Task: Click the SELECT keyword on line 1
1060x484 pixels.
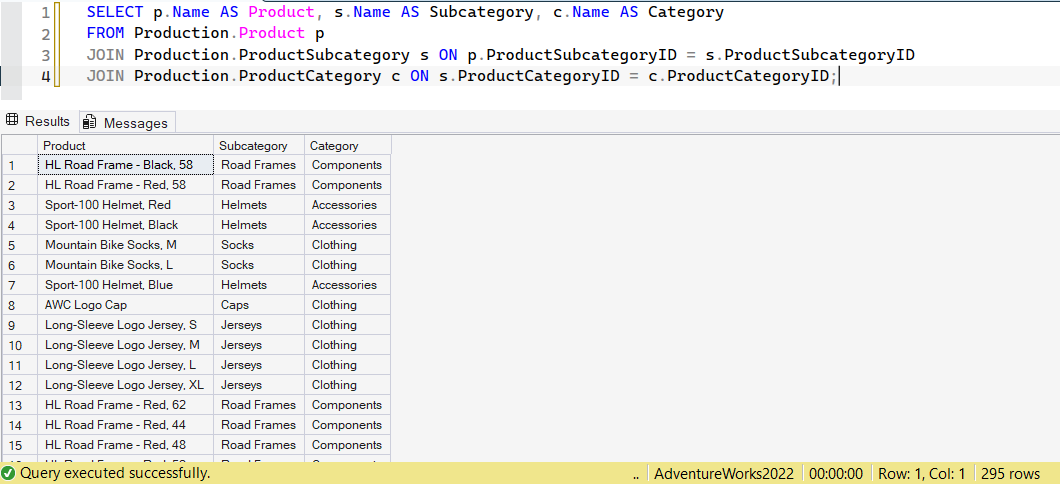Action: pyautogui.click(x=115, y=12)
